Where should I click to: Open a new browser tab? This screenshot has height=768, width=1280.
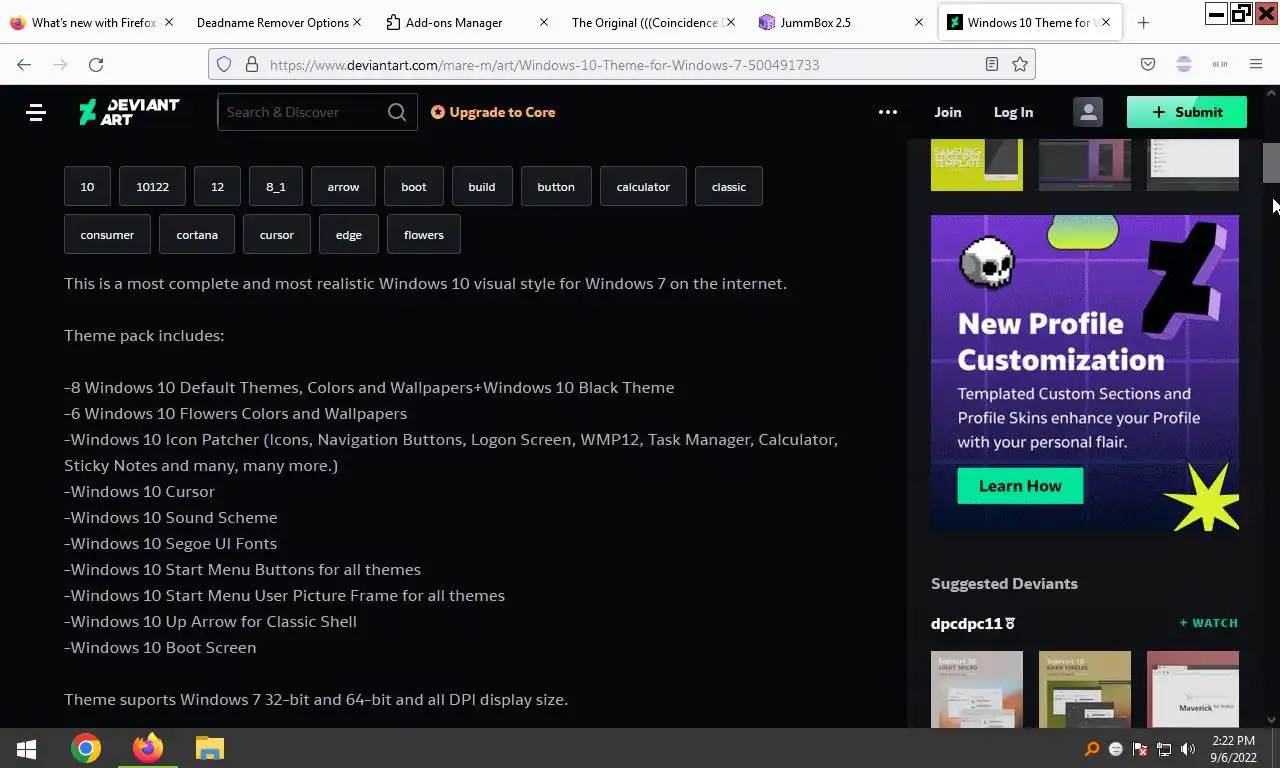pyautogui.click(x=1144, y=22)
